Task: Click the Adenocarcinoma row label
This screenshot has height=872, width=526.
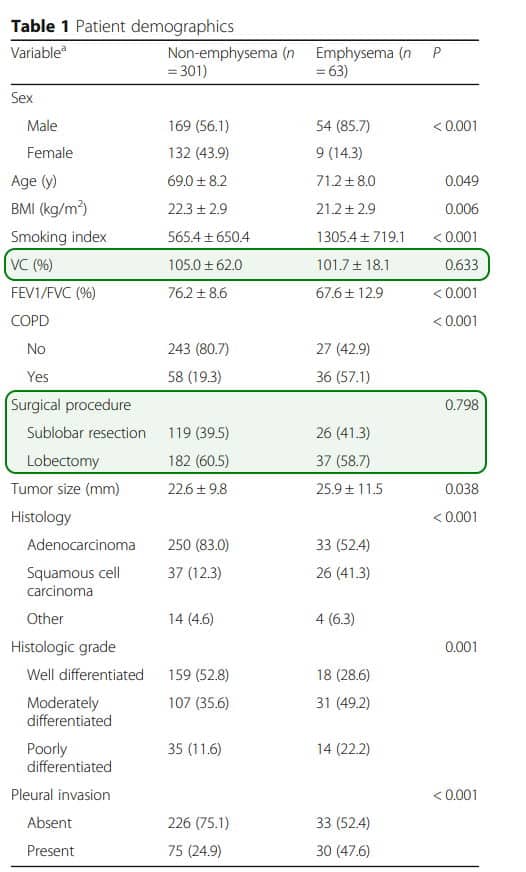Action: [81, 545]
